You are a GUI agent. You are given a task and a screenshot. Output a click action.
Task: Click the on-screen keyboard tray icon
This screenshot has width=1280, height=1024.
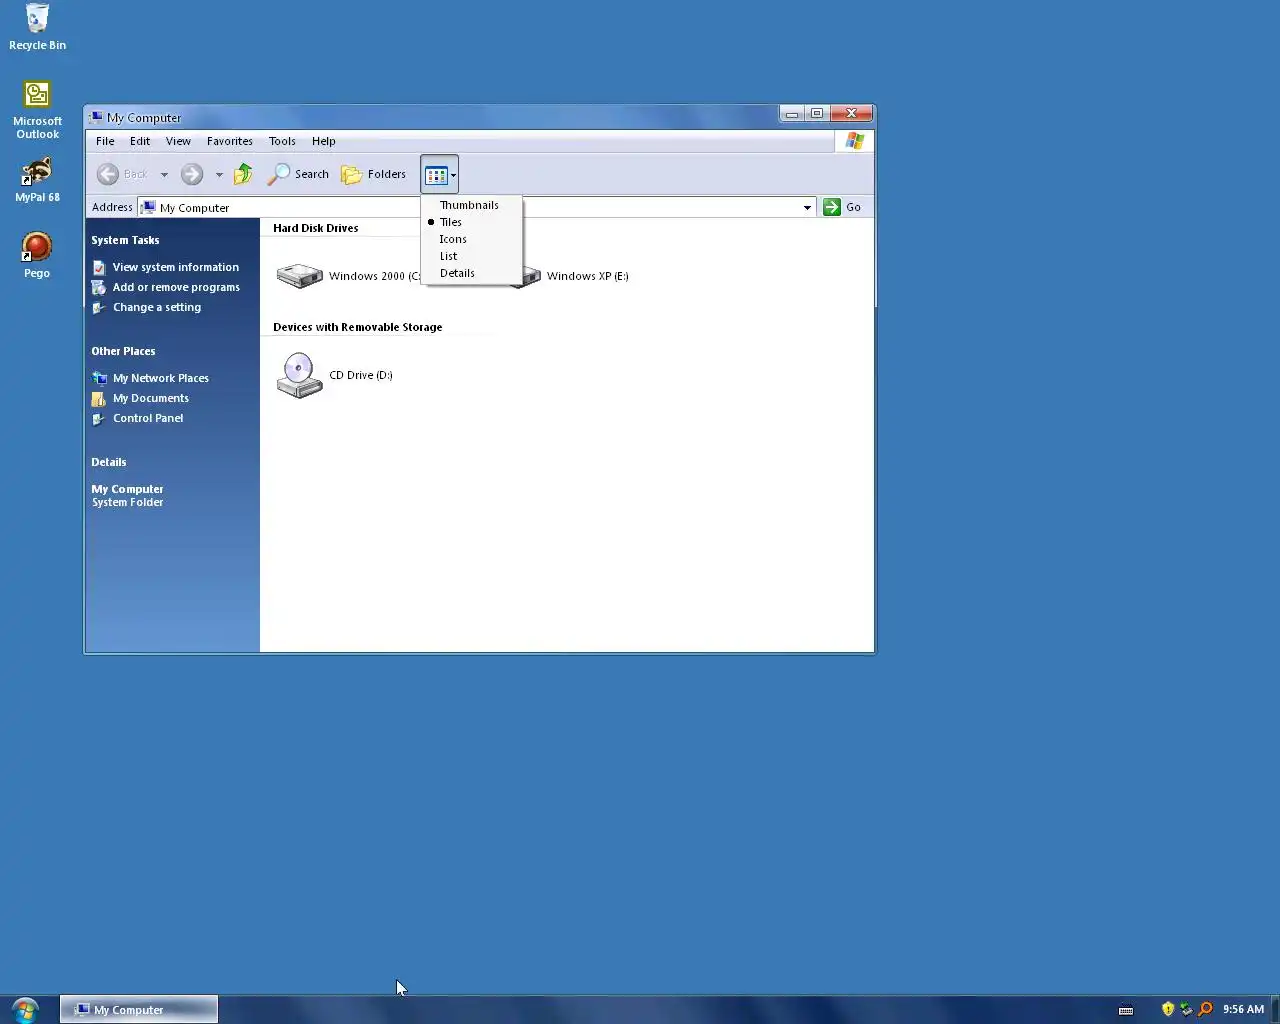1126,1010
